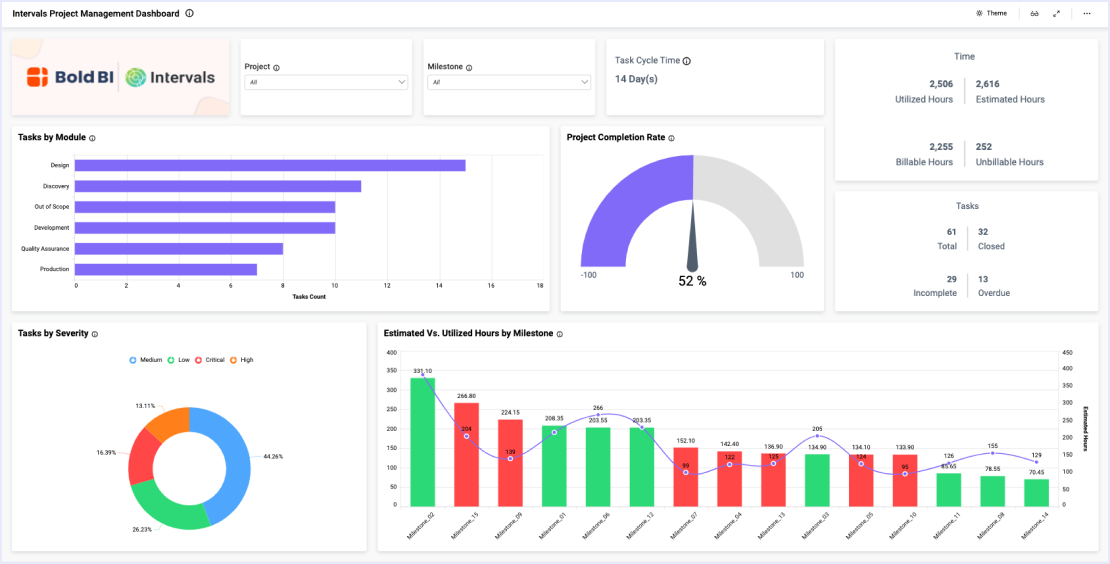Toggle the Medium severity legend item
Screen dimensions: 1110x564
point(146,360)
